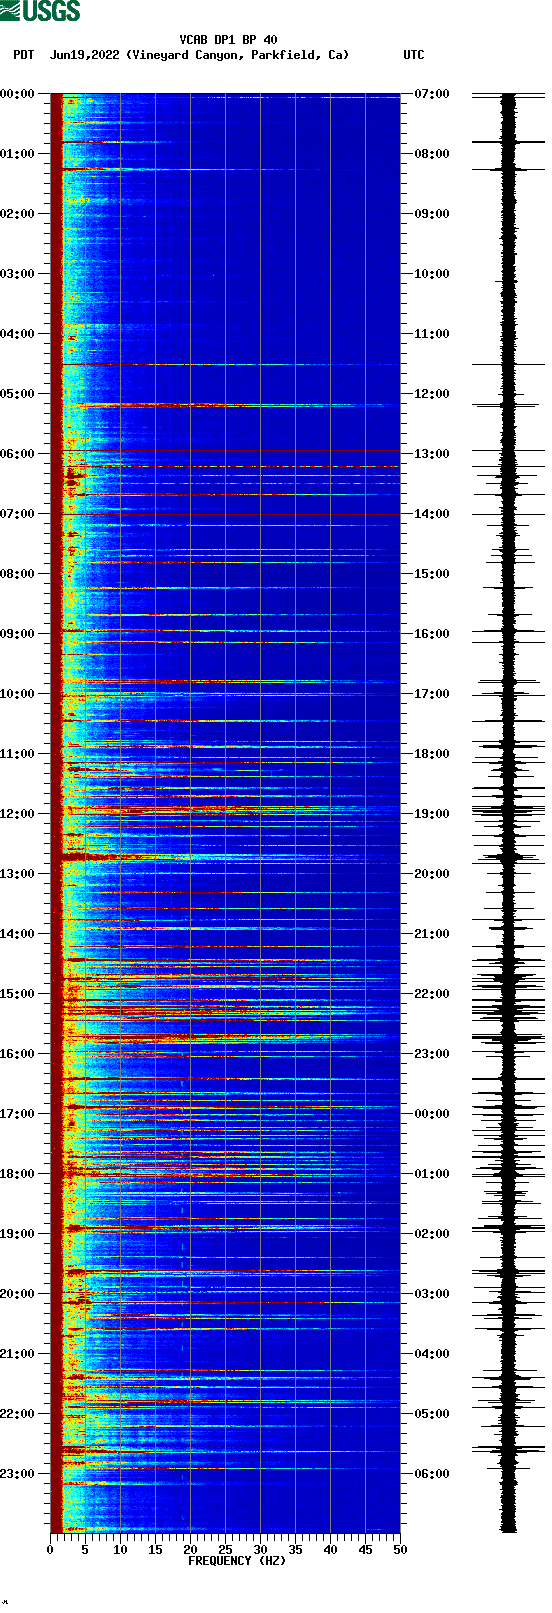
Task: Click the 00:00 UTC time label
Action: [x=432, y=1114]
